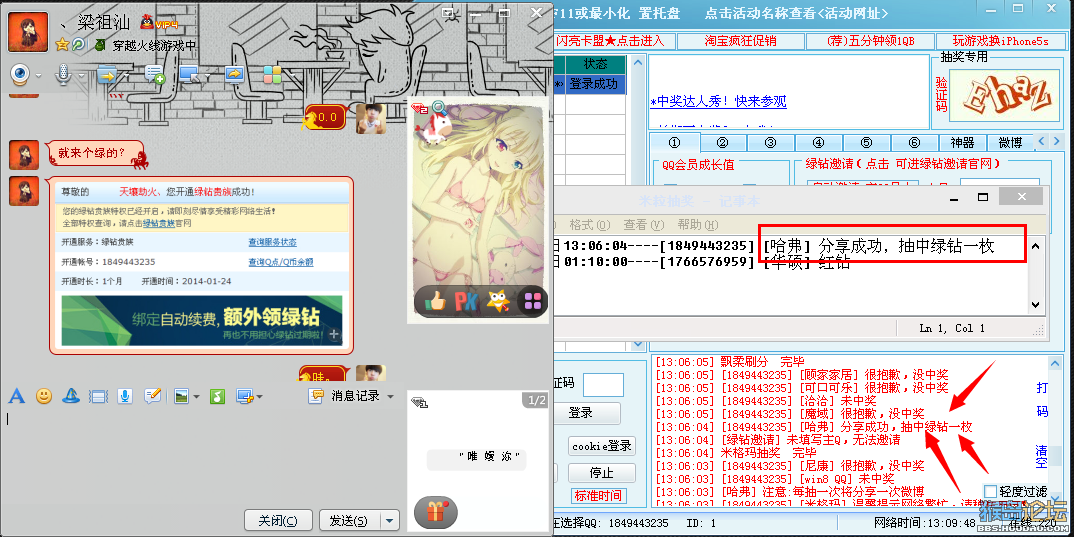Open the magic emoticon wizard hat
This screenshot has width=1074, height=537.
point(72,396)
